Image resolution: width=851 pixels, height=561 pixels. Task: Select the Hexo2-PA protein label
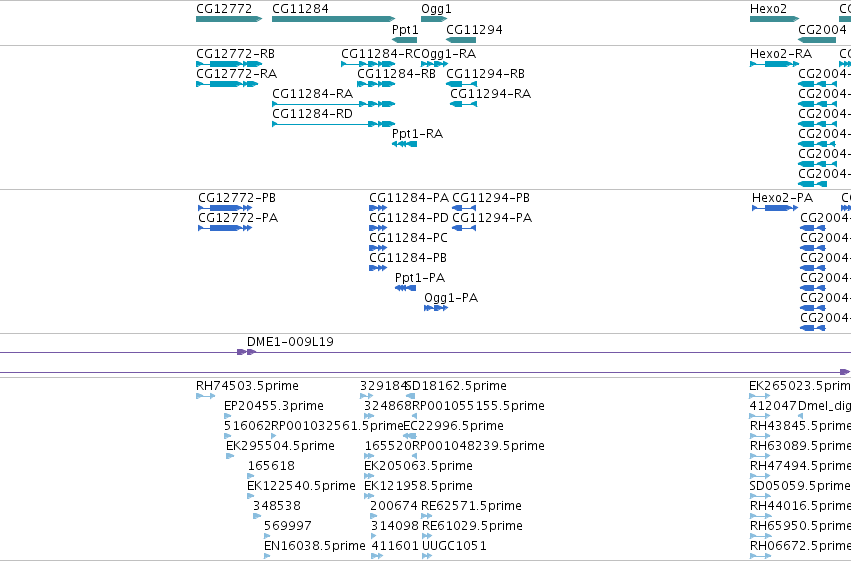782,197
